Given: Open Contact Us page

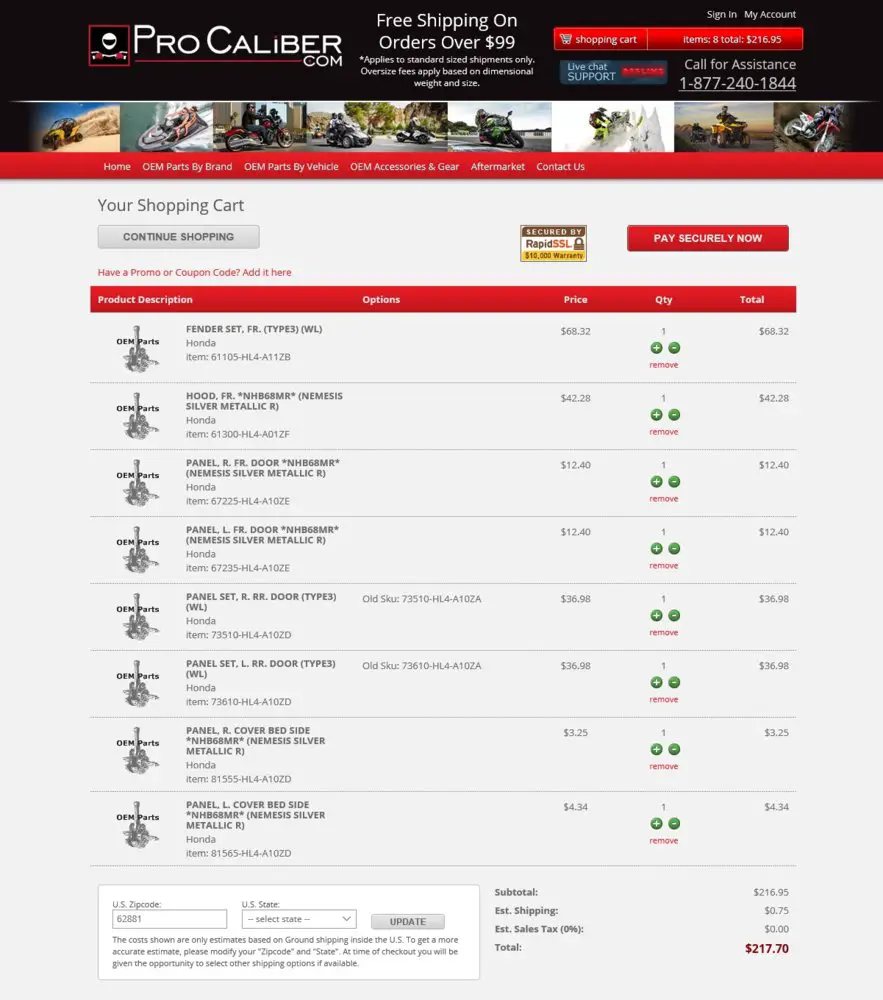Looking at the screenshot, I should tap(560, 166).
